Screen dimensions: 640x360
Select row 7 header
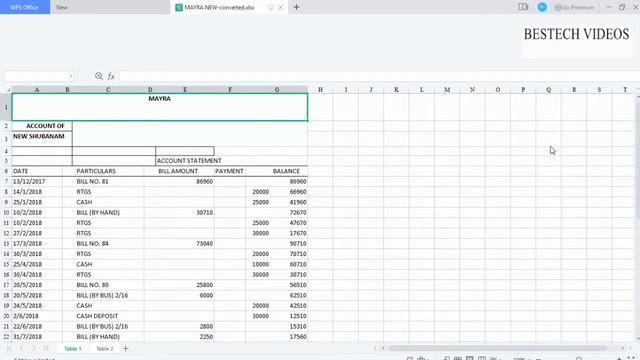6,181
